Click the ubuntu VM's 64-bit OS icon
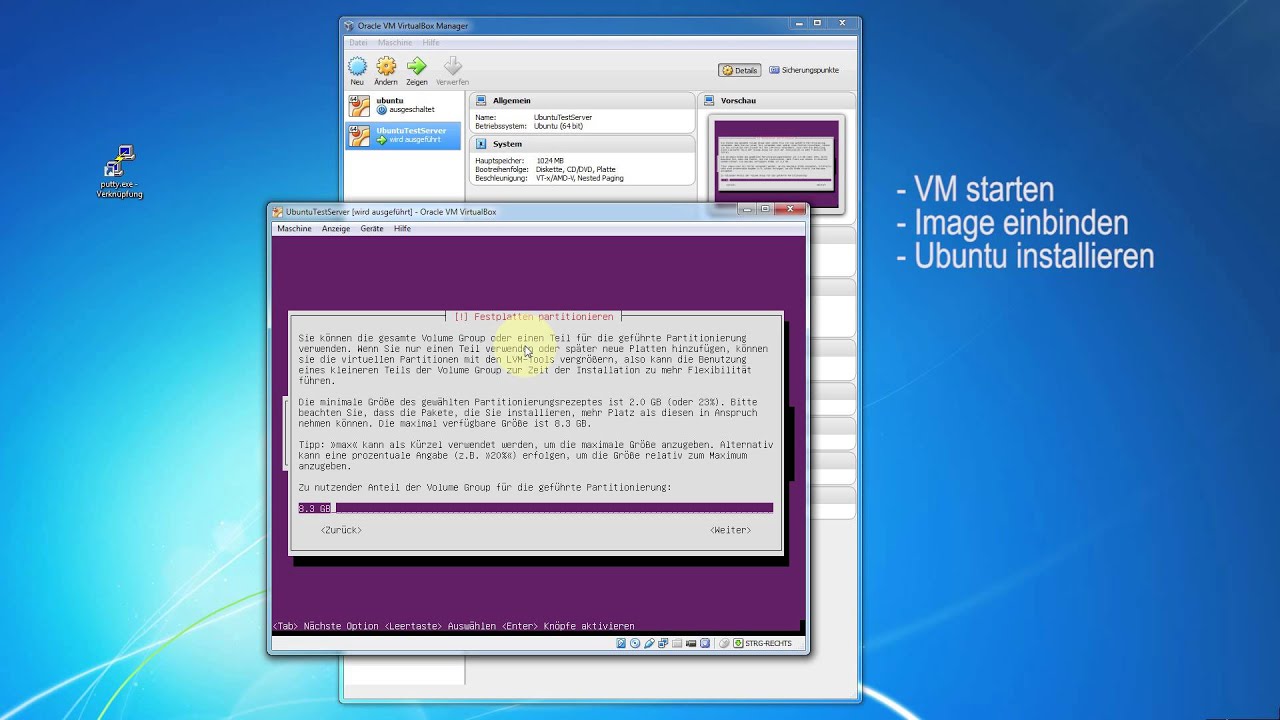 coord(359,105)
